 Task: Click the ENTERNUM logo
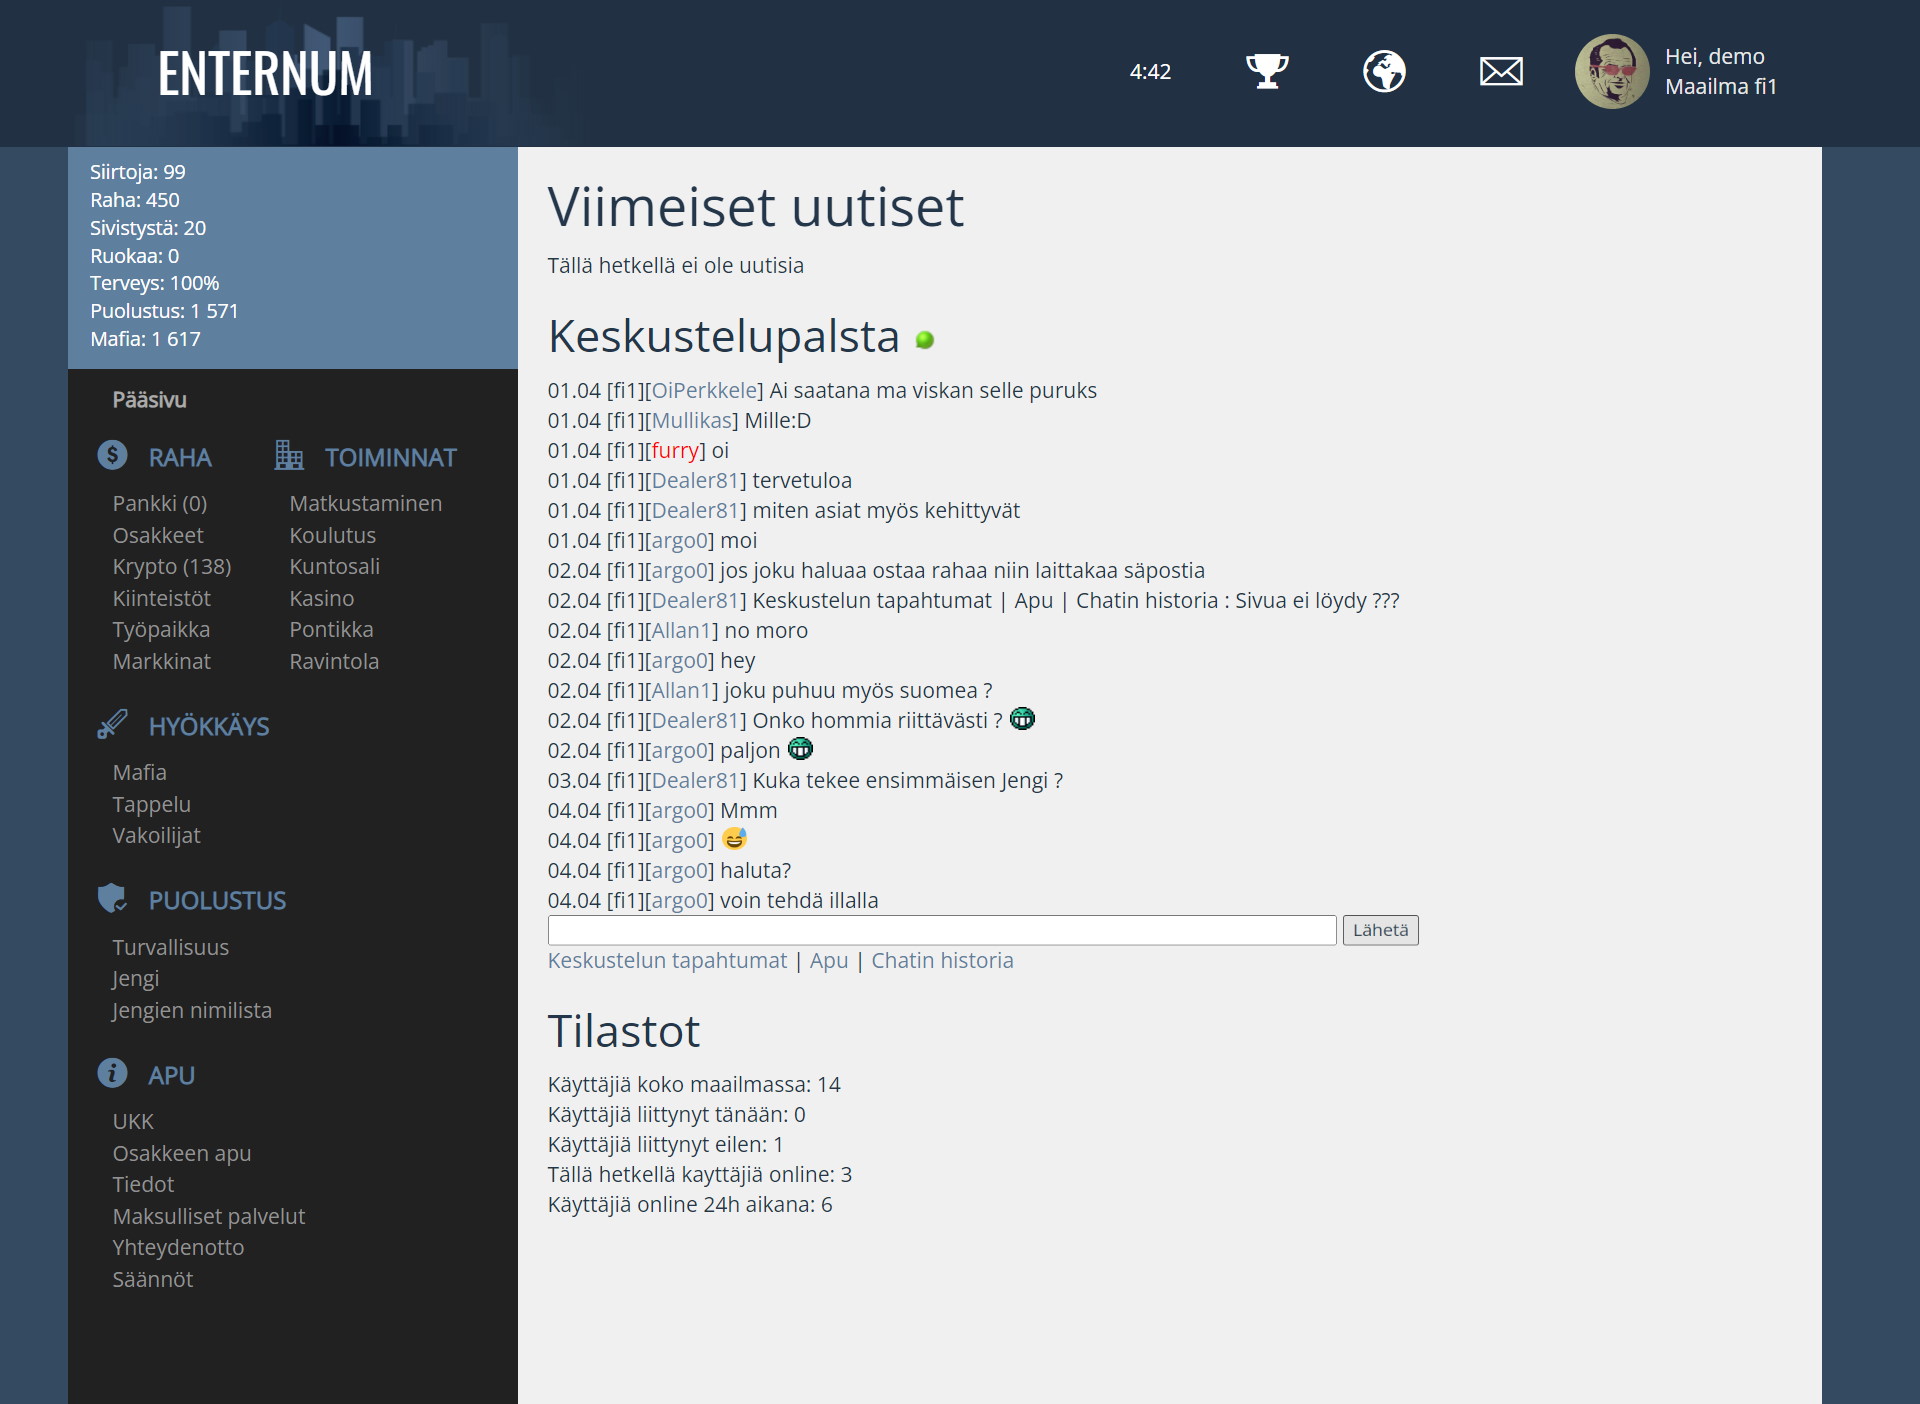coord(265,74)
